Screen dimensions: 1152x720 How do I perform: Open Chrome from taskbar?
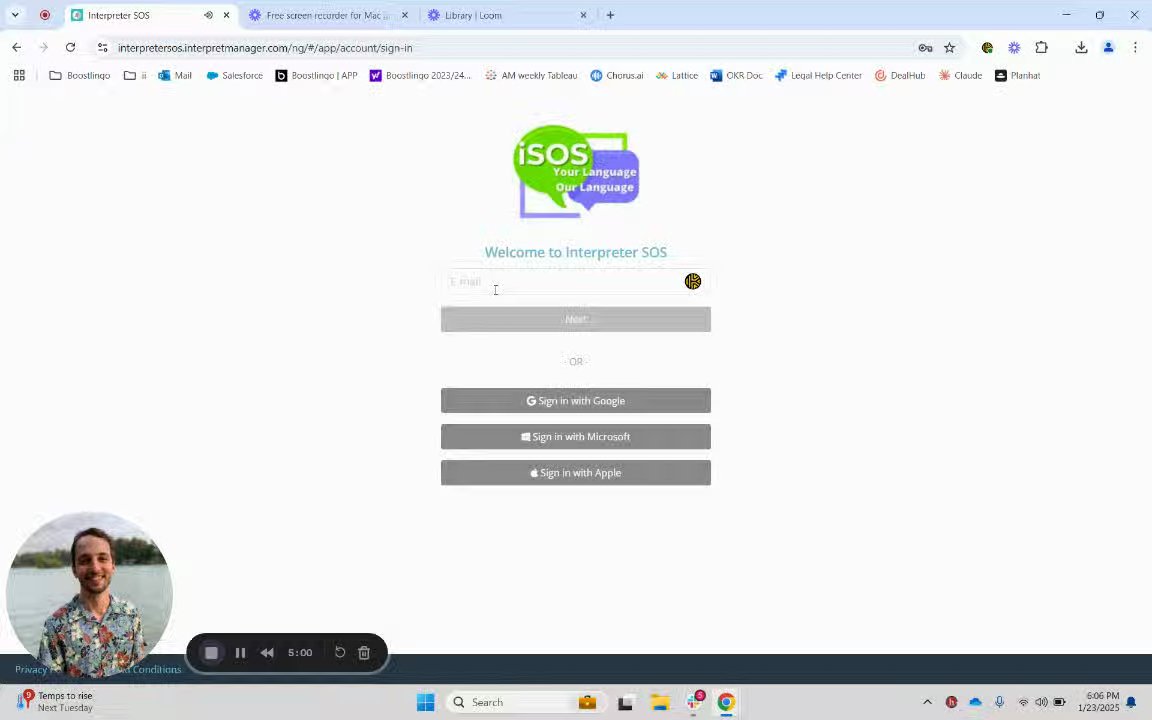point(726,702)
